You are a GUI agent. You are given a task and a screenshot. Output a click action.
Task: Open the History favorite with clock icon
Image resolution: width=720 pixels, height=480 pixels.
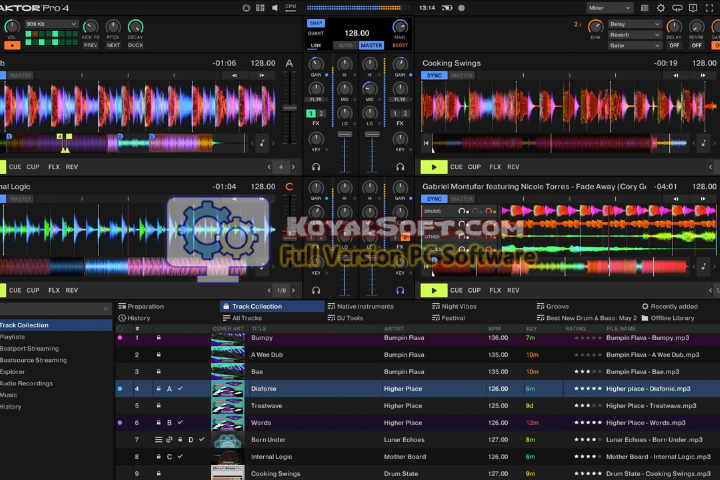pos(134,318)
